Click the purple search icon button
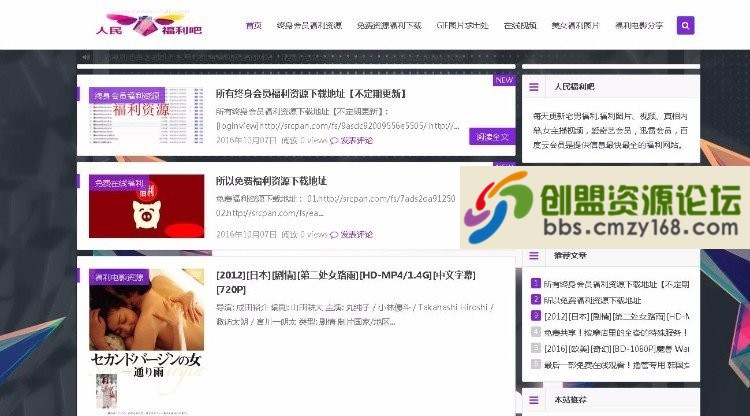The image size is (750, 416). [685, 25]
